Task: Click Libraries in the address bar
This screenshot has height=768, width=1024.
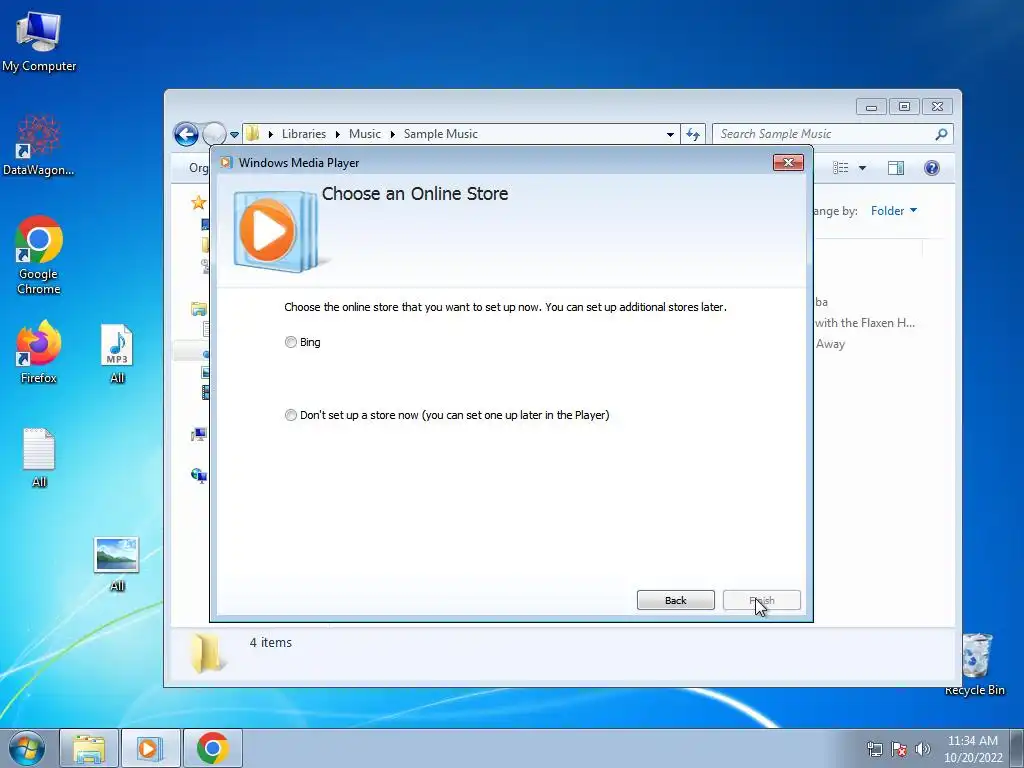Action: click(x=304, y=134)
